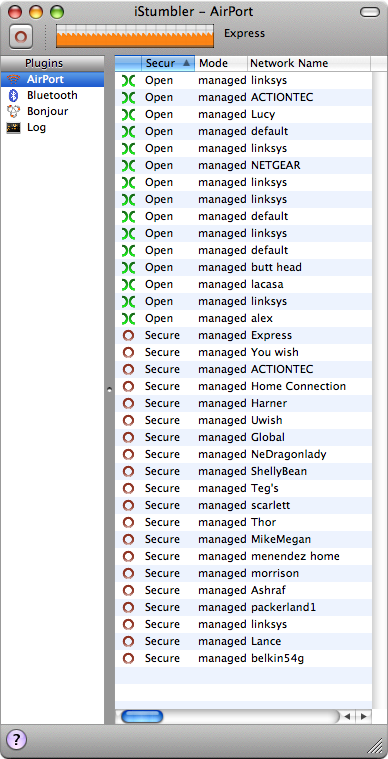
Task: Select the packerland1 network name
Action: [x=284, y=607]
